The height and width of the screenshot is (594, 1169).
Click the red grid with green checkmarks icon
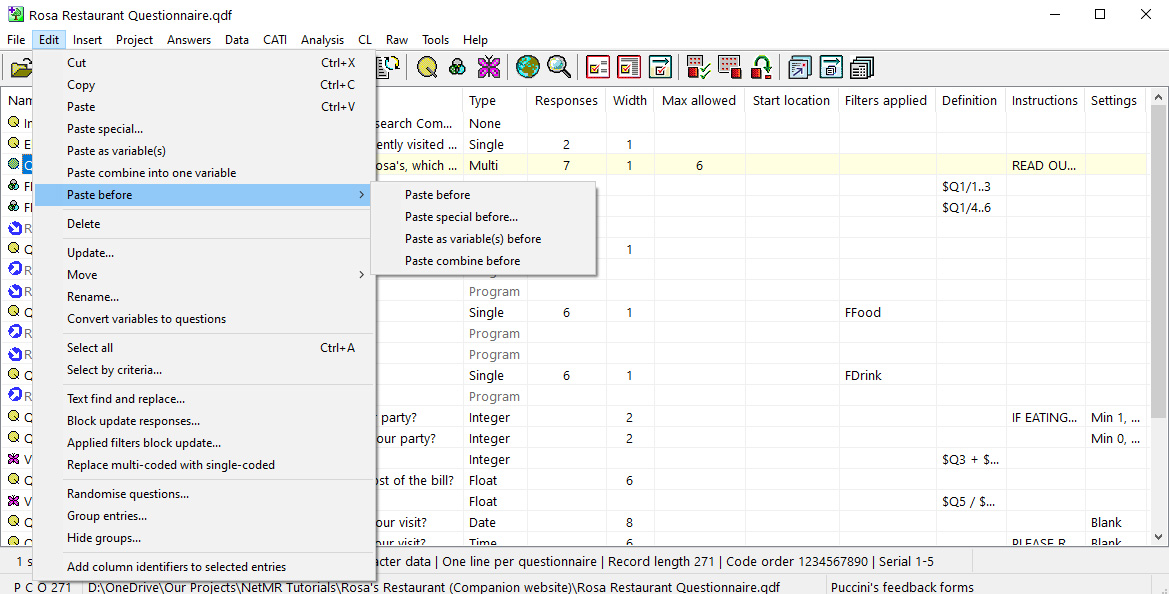[699, 67]
